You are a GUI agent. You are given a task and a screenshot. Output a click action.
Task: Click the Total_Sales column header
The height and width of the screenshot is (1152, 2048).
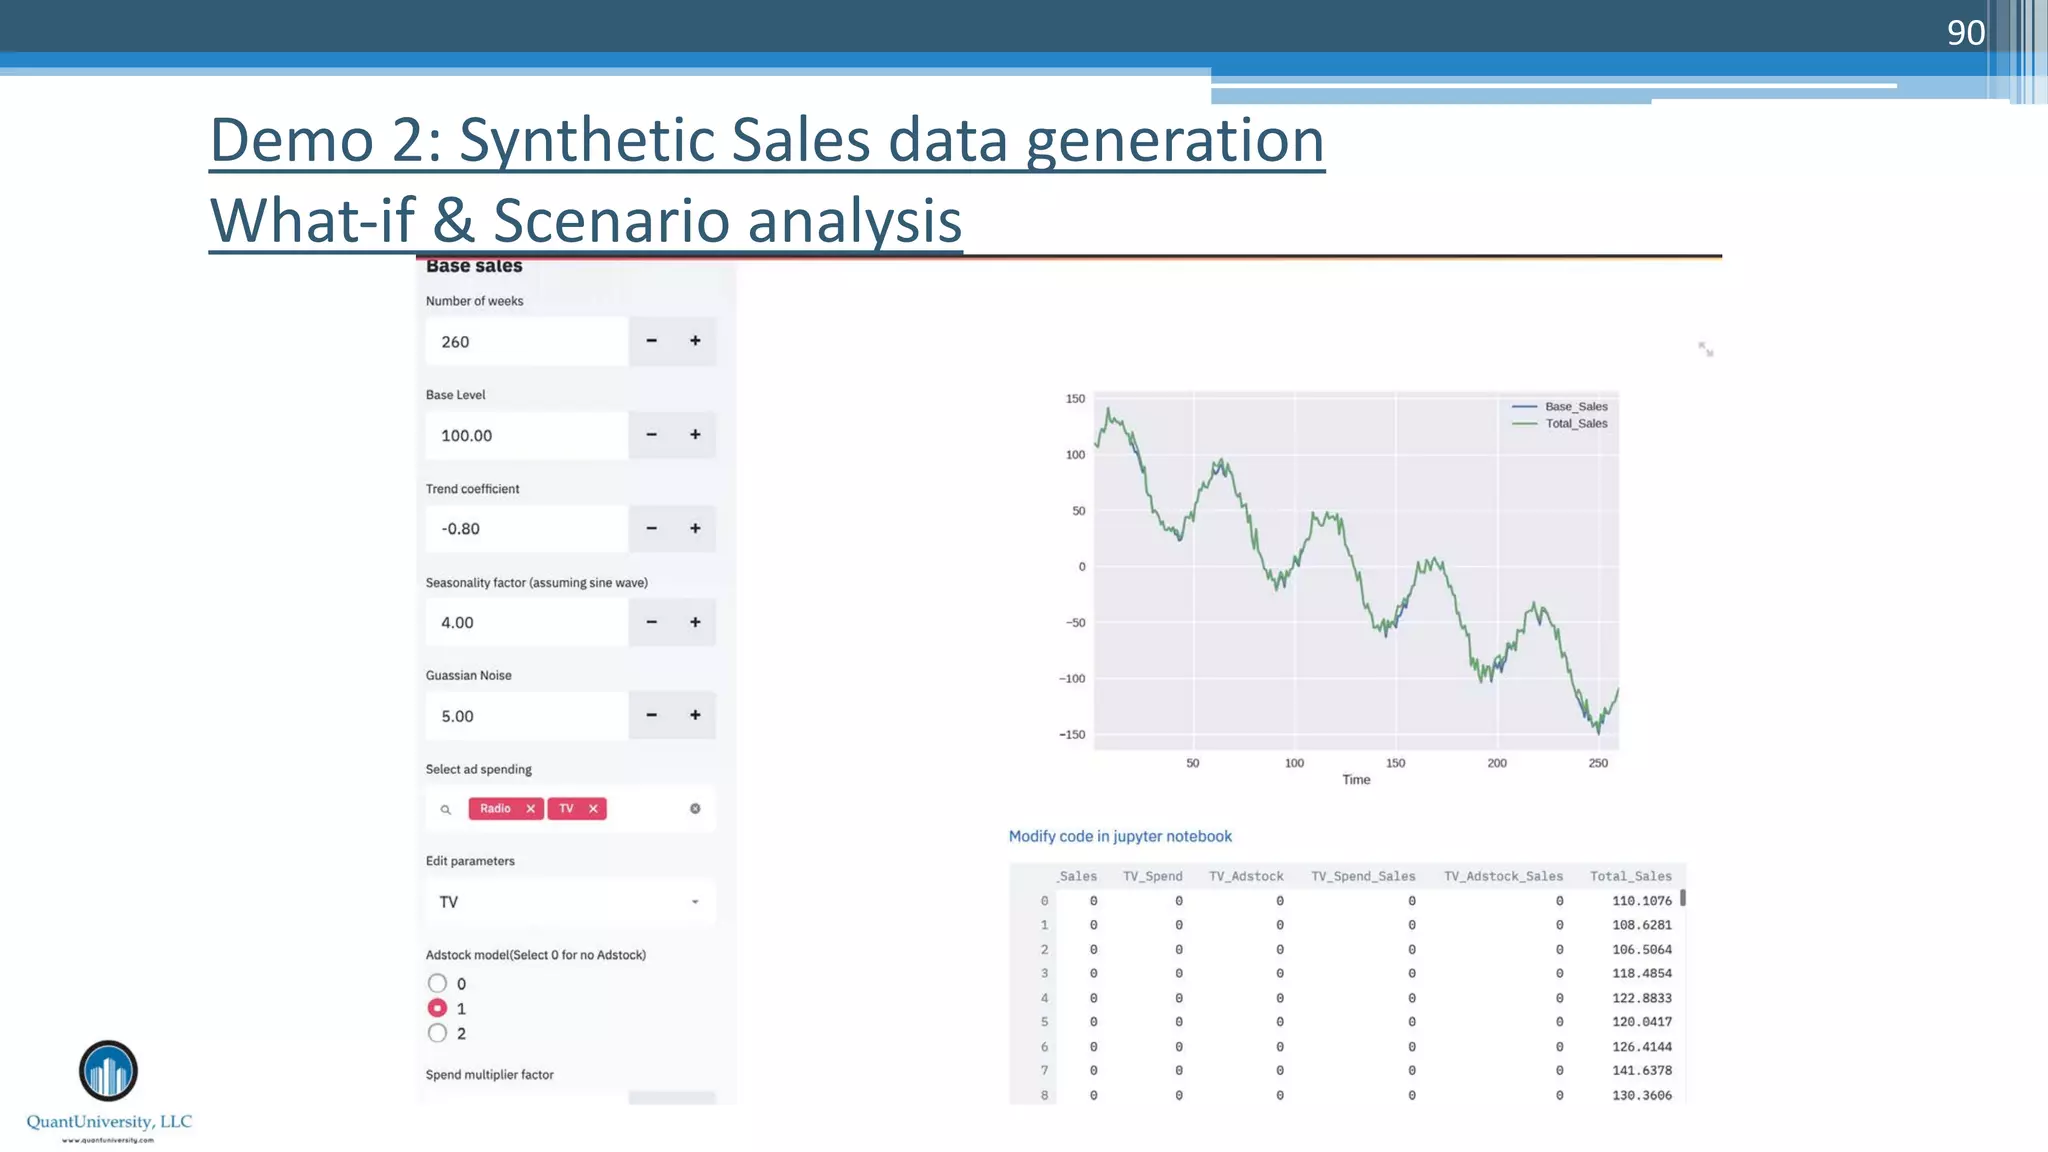(1631, 876)
